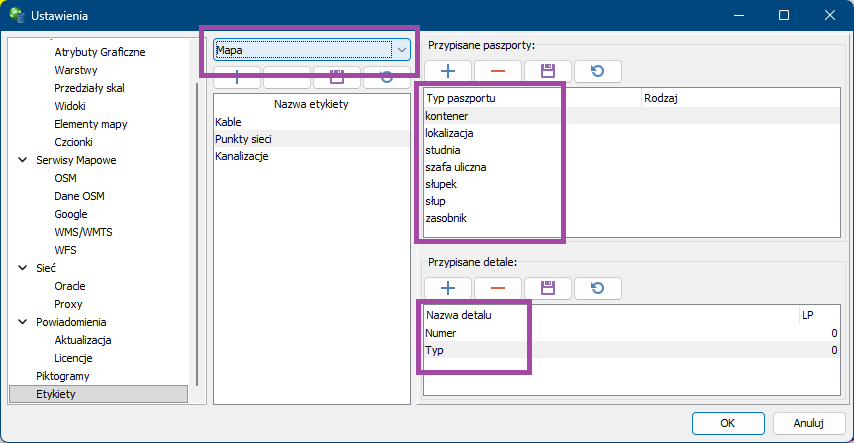Collapse the Serwisy Mapowe tree node
This screenshot has width=854, height=443.
pos(23,160)
